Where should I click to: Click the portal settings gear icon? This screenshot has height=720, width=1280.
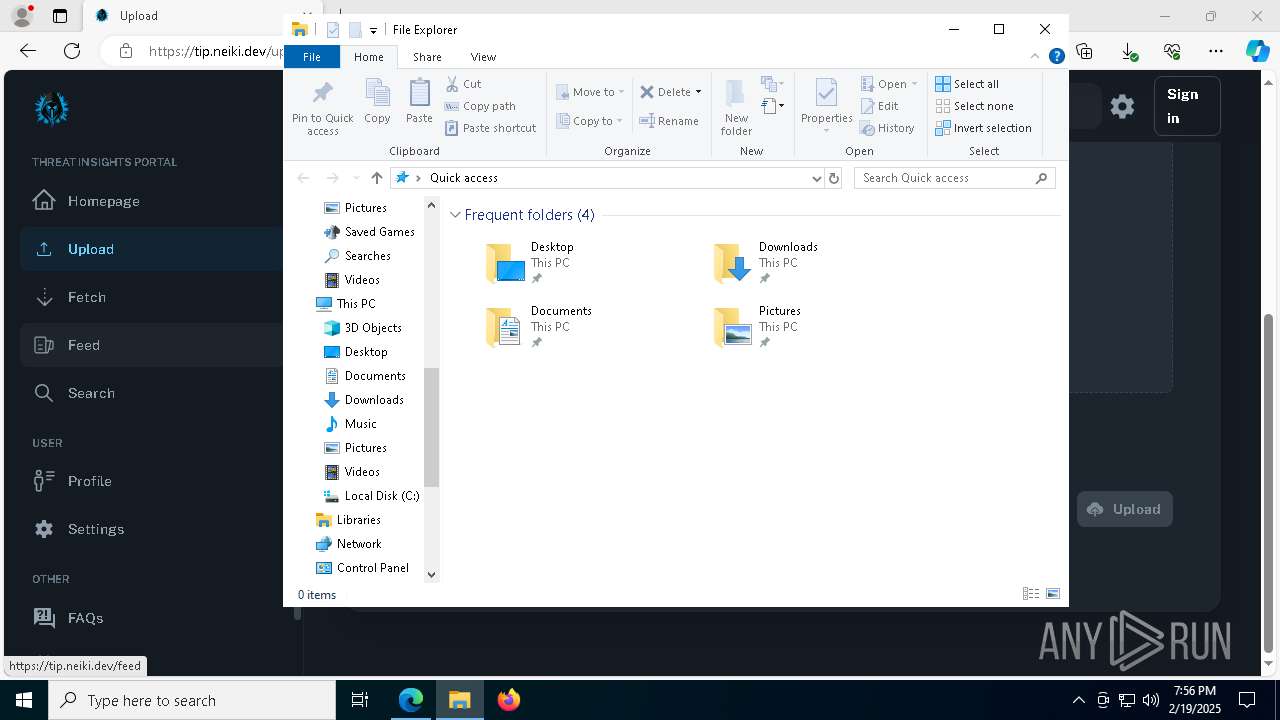click(x=1122, y=106)
